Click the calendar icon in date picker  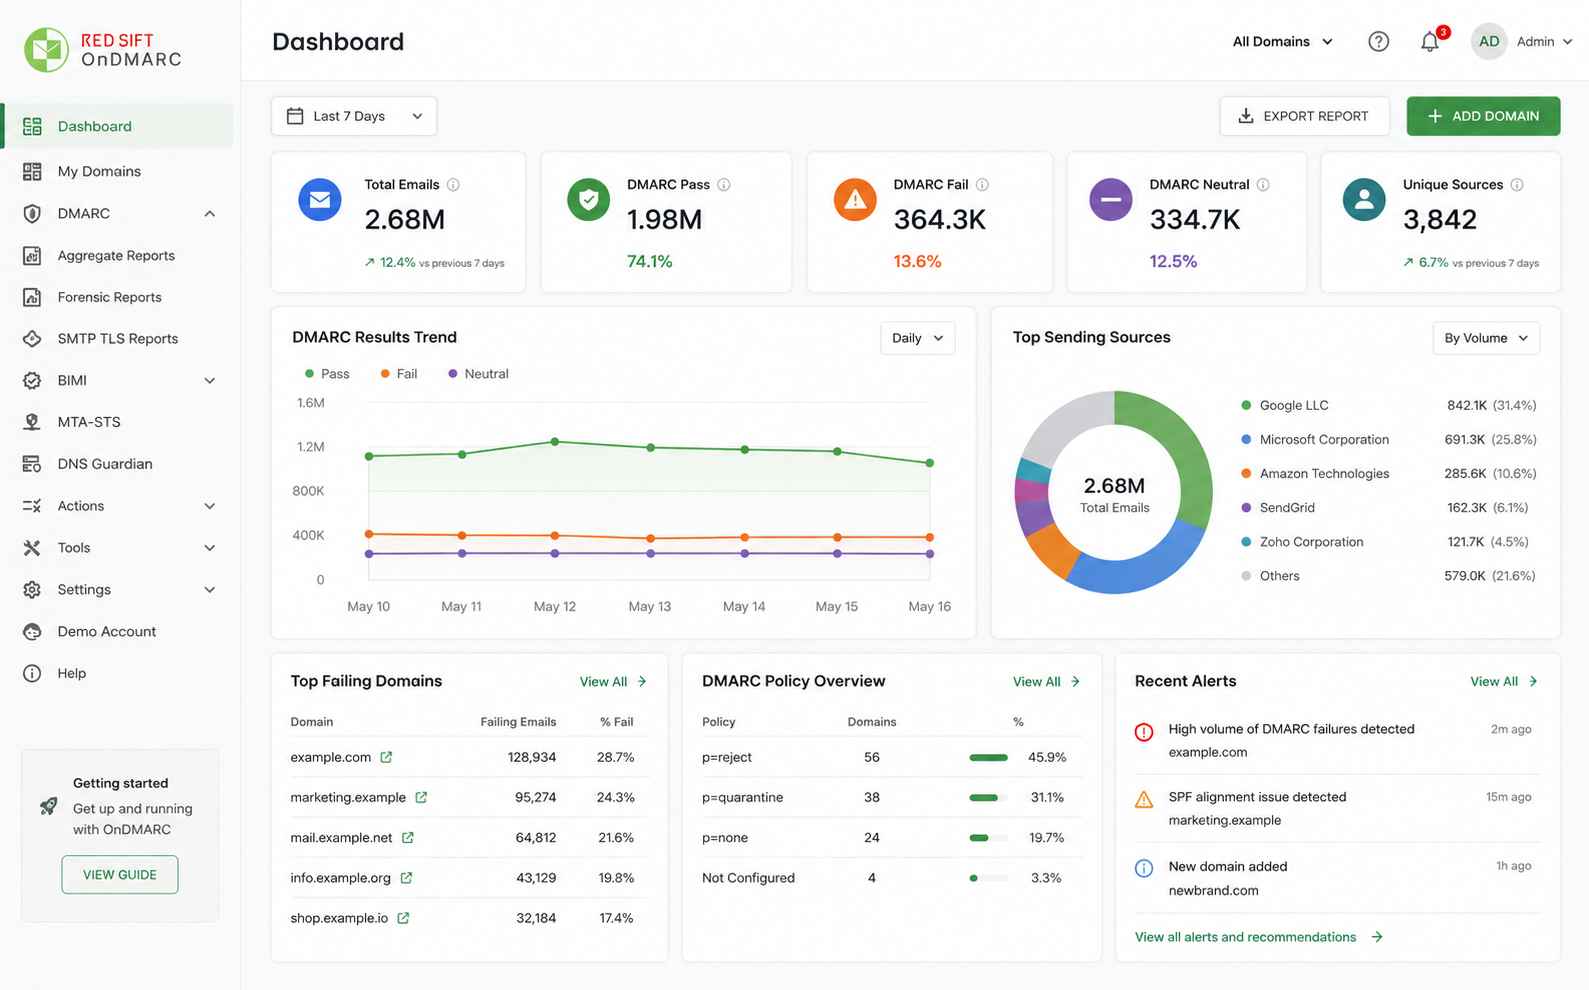click(x=295, y=116)
